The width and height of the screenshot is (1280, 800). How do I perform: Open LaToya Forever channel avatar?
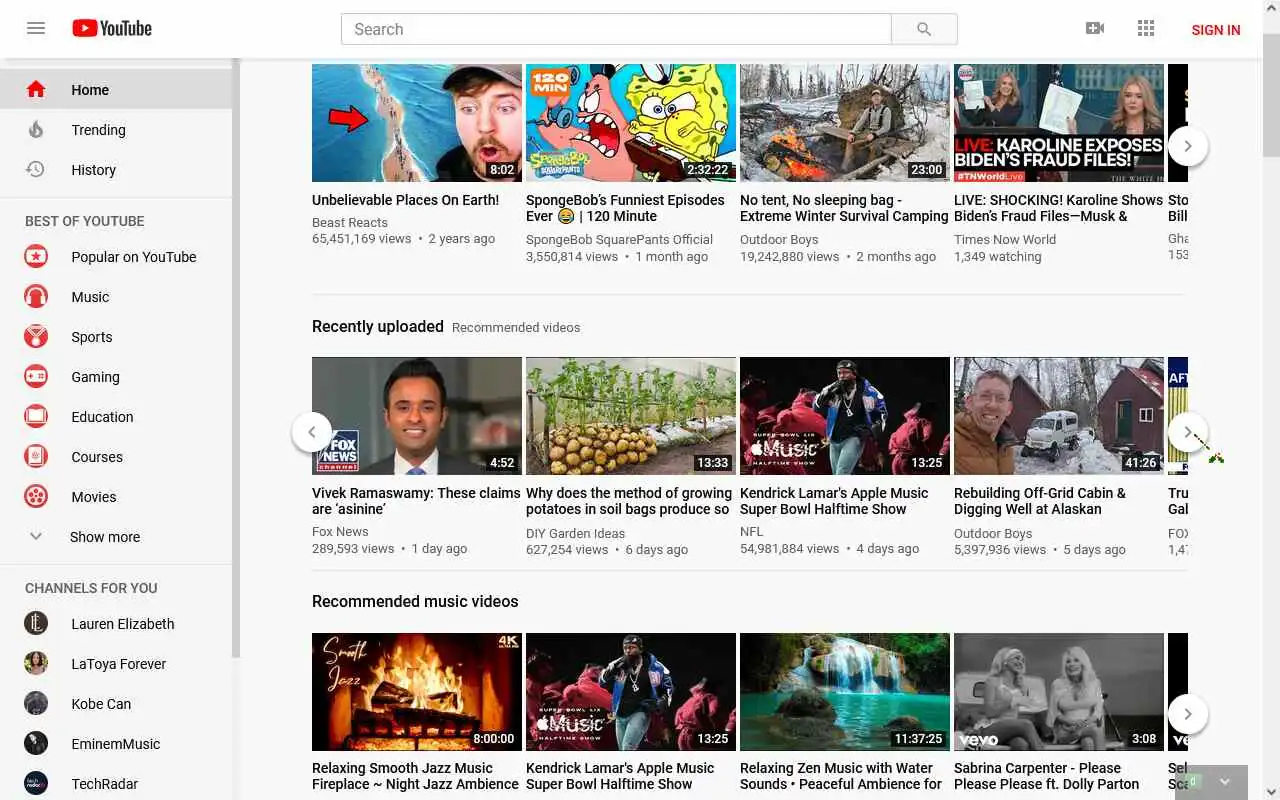tap(36, 664)
